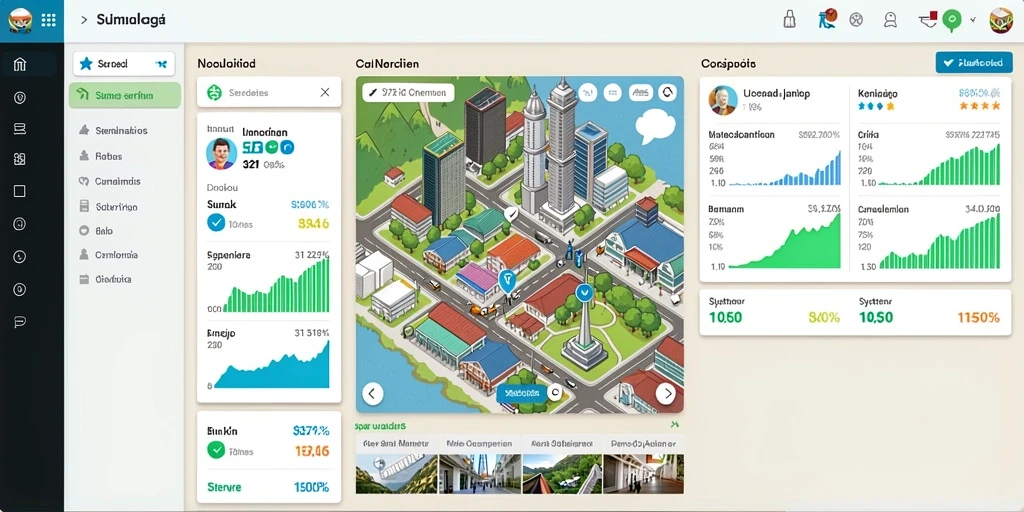Open dropdown arrow next to green pin

pos(973,20)
